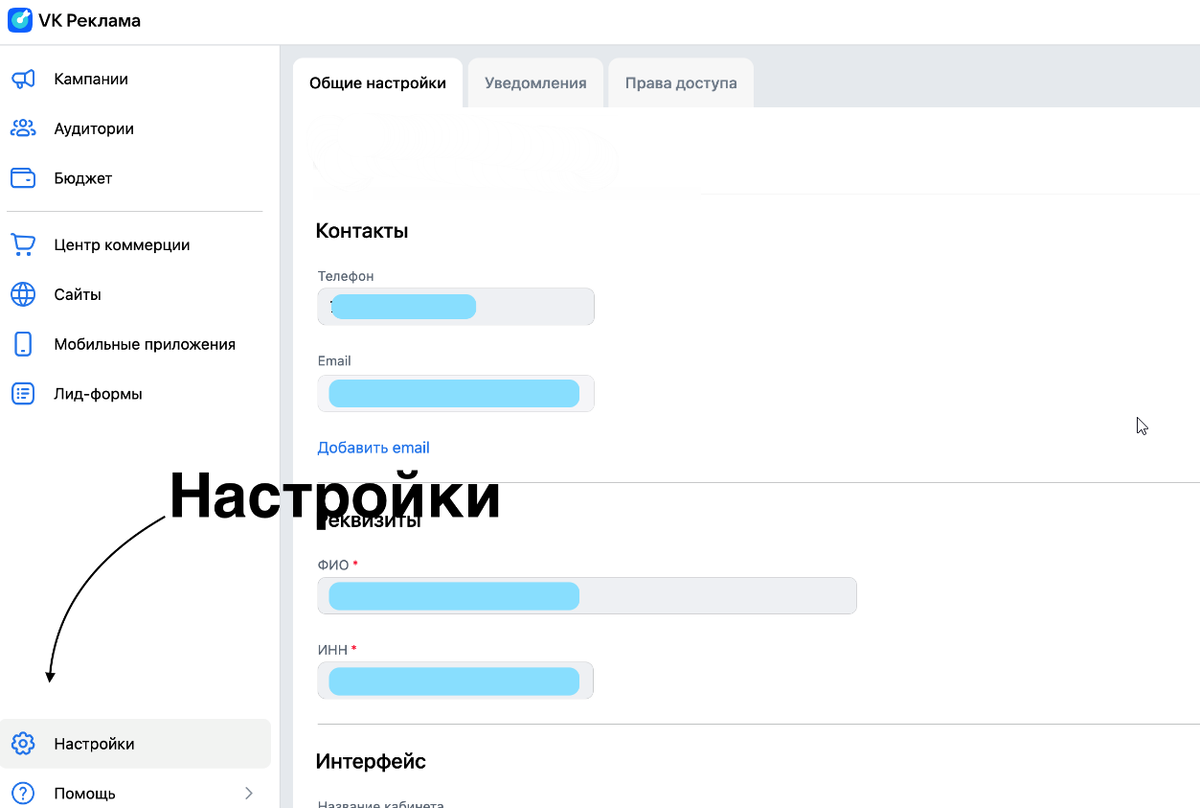This screenshot has width=1200, height=808.
Task: Click the Помощь question mark icon
Action: tap(23, 793)
